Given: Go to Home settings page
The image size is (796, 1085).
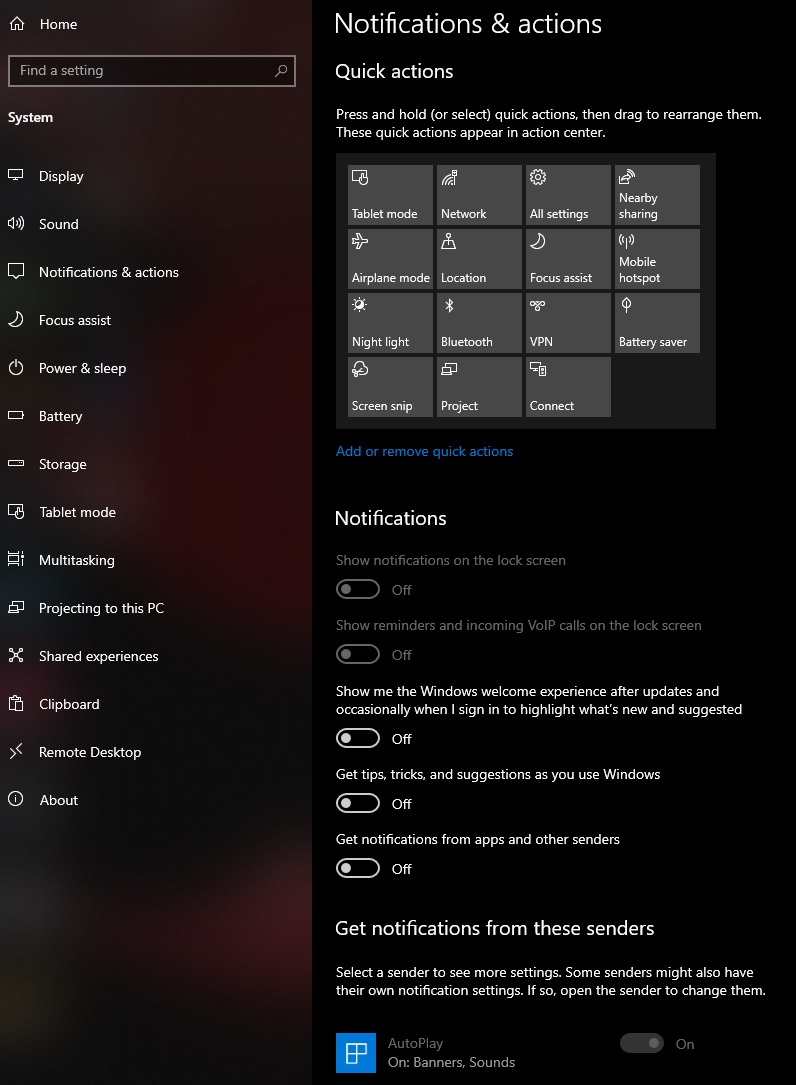Looking at the screenshot, I should [156, 24].
